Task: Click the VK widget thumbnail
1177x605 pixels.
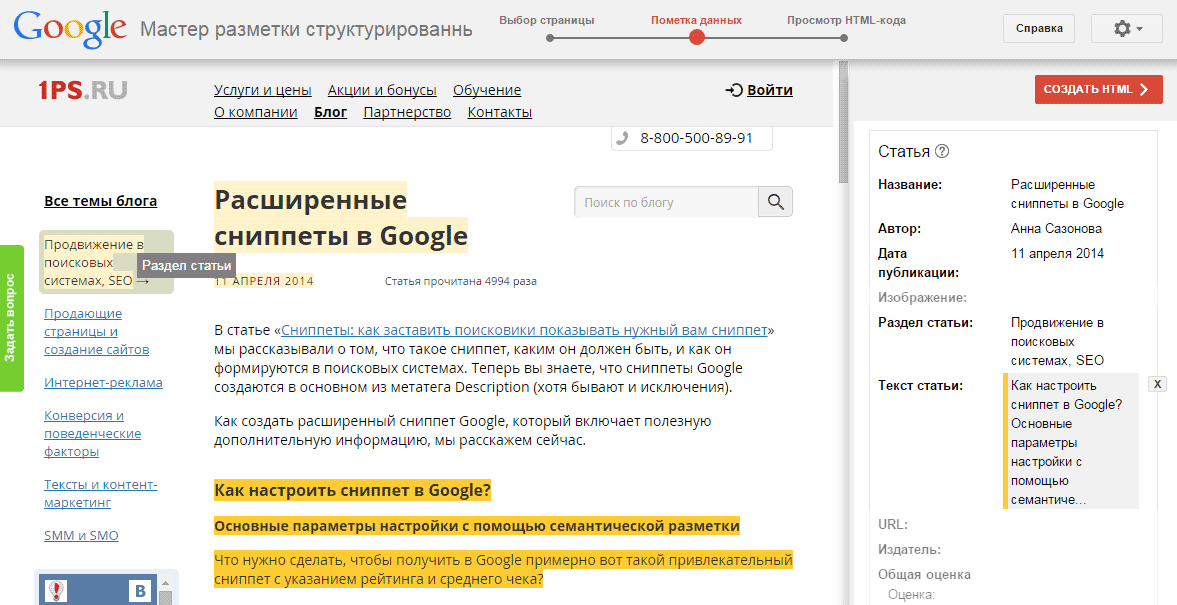Action: (57, 591)
